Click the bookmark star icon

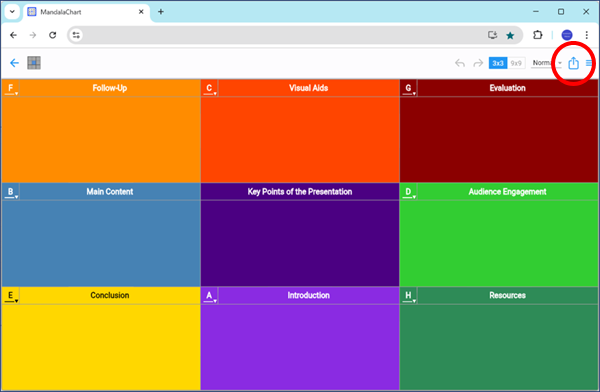pyautogui.click(x=510, y=35)
